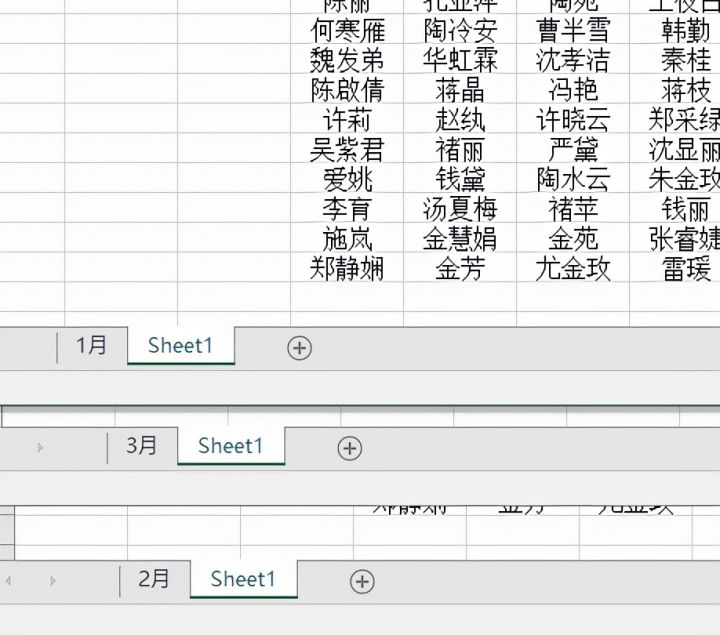Select the cell containing 秦桂
This screenshot has height=635, width=720.
click(x=675, y=60)
